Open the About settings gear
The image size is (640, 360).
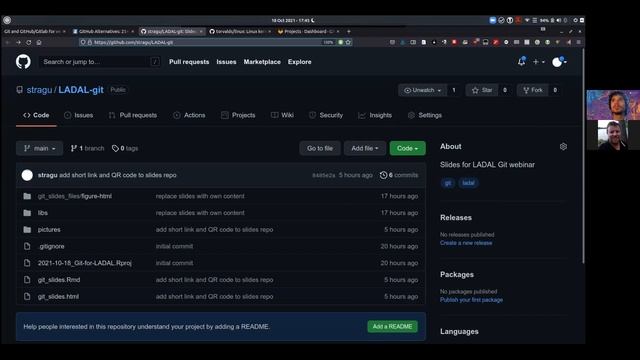563,147
